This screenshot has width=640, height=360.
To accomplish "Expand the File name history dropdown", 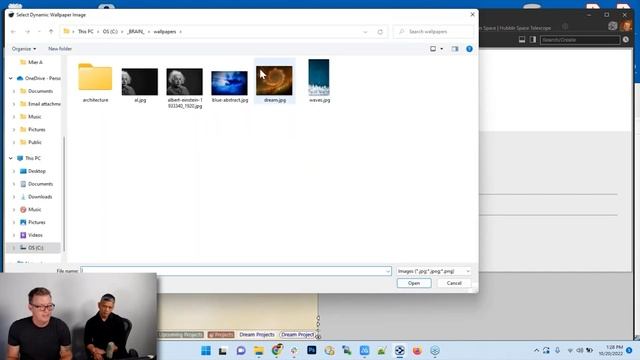I will click(388, 271).
